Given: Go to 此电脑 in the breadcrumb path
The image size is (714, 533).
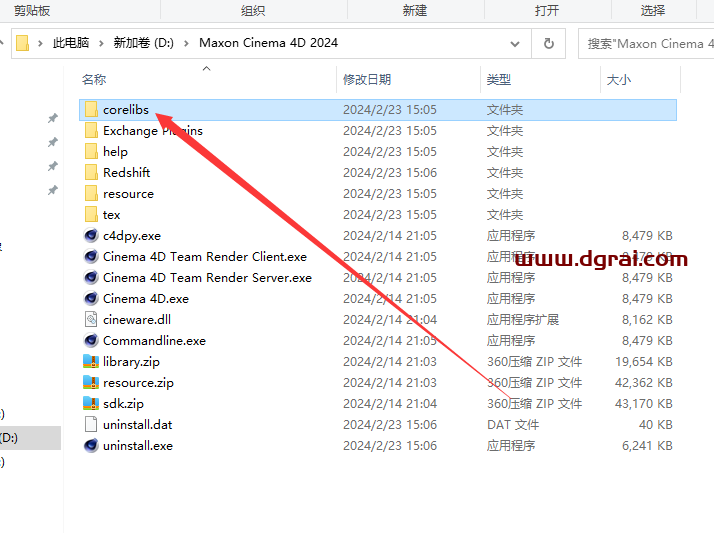Looking at the screenshot, I should (71, 43).
